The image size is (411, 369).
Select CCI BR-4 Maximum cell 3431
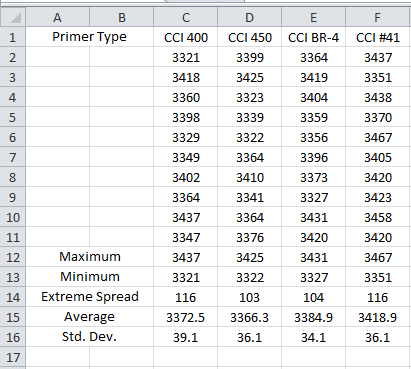[x=314, y=257]
